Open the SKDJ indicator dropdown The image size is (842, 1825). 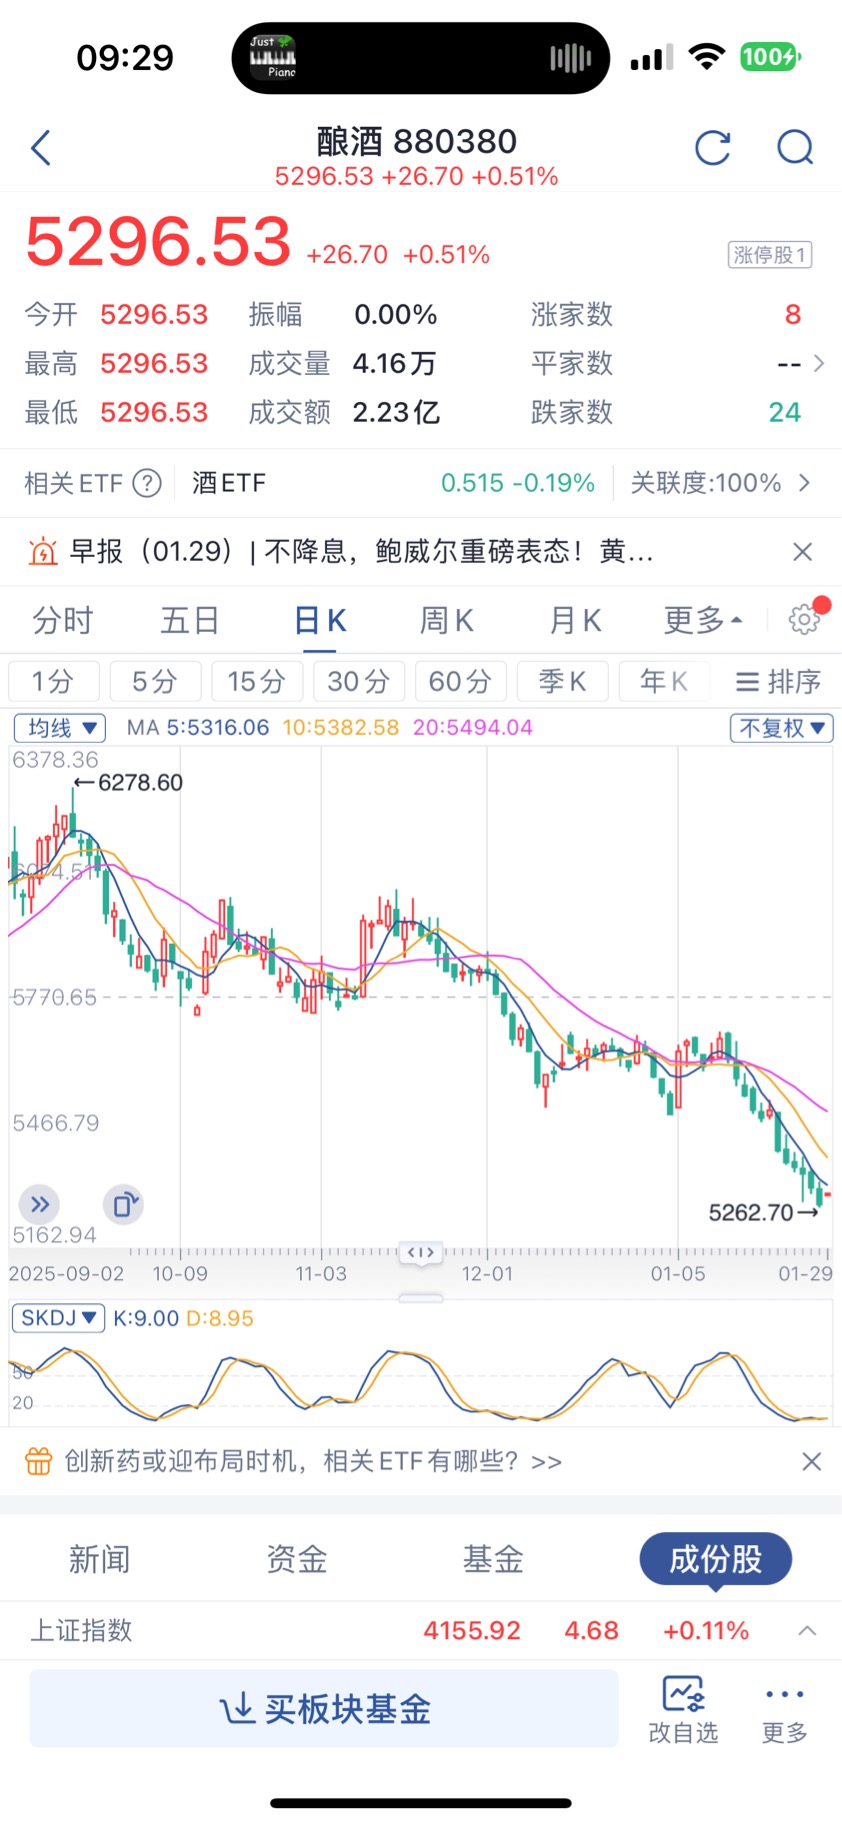point(58,1318)
